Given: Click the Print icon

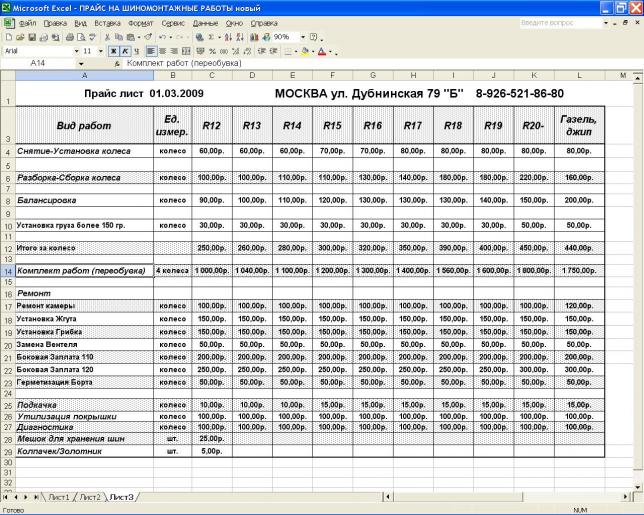Looking at the screenshot, I should coord(70,37).
